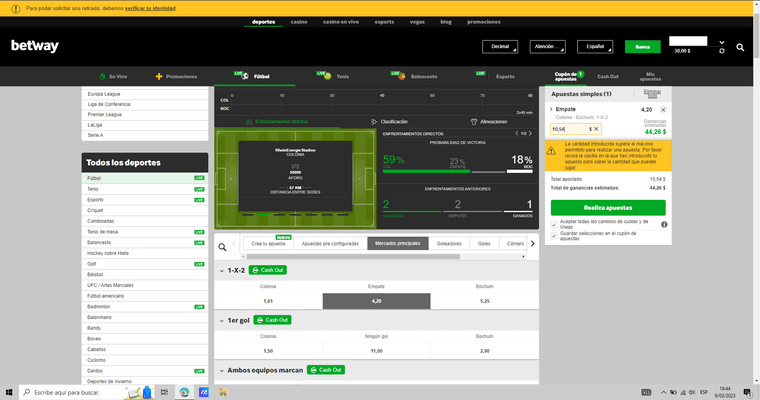The image size is (760, 400).
Task: Click the warning icon in top banner
Action: coord(16,9)
